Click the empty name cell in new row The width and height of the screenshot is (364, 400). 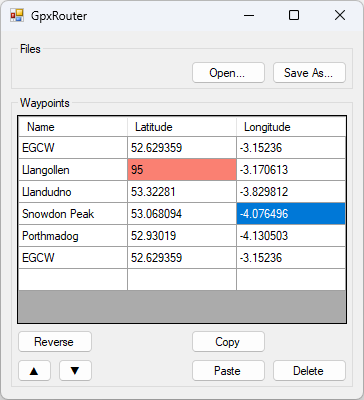(x=73, y=279)
